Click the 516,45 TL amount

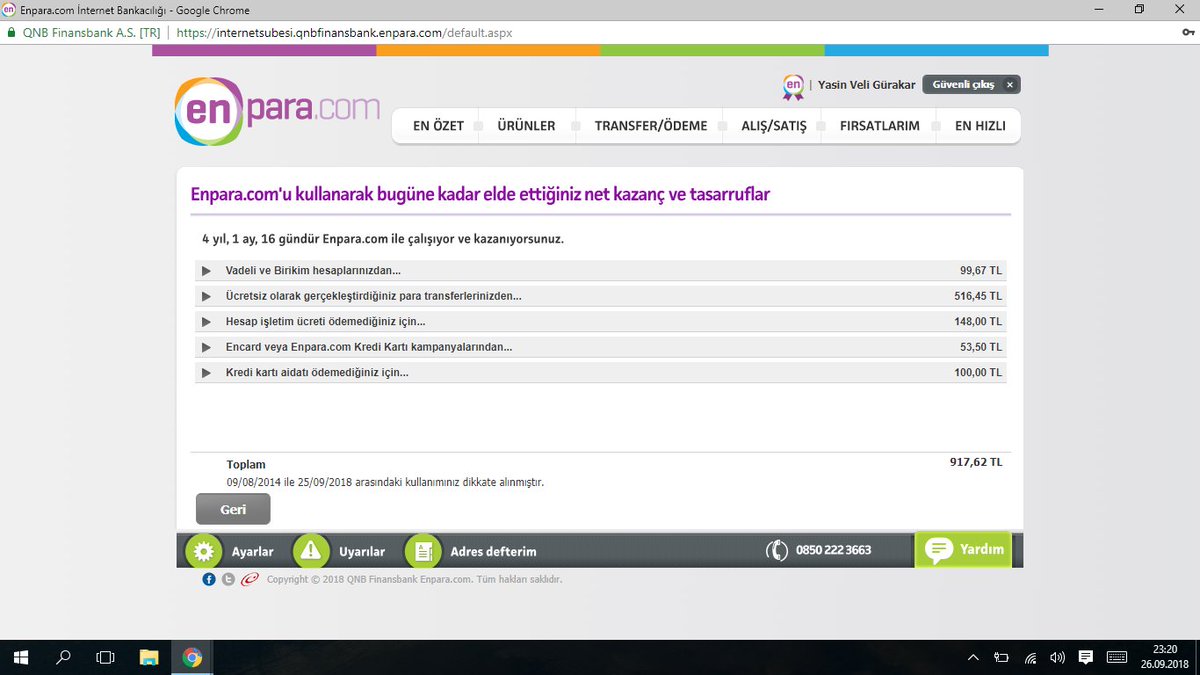(x=978, y=296)
